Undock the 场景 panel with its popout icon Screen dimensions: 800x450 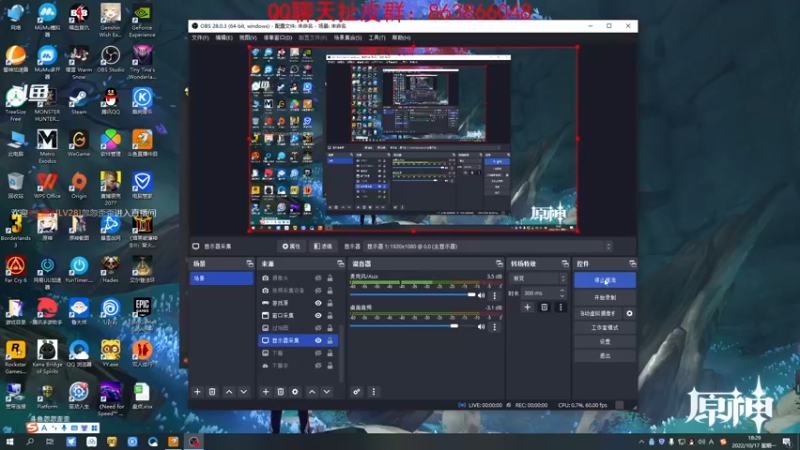pos(249,264)
